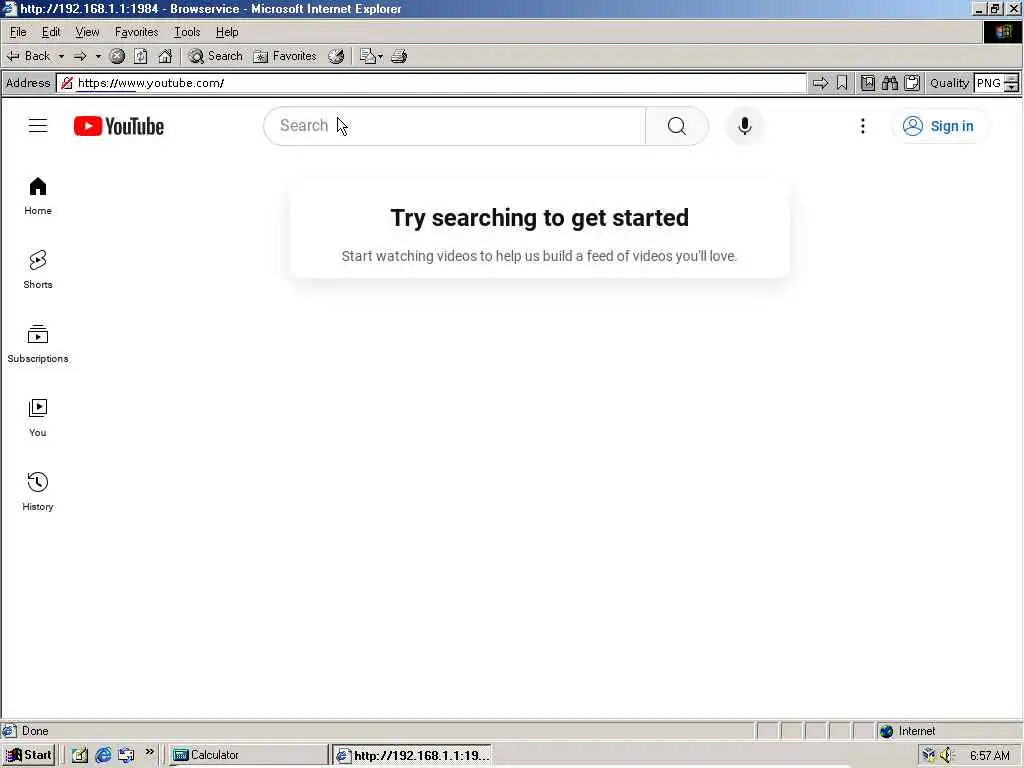Image resolution: width=1024 pixels, height=768 pixels.
Task: Expand the quick launch overflow chevron
Action: tap(150, 752)
